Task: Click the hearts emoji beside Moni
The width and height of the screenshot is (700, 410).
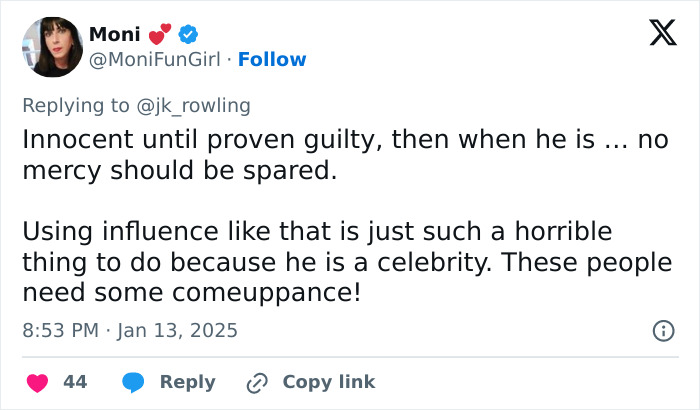Action: [x=160, y=34]
